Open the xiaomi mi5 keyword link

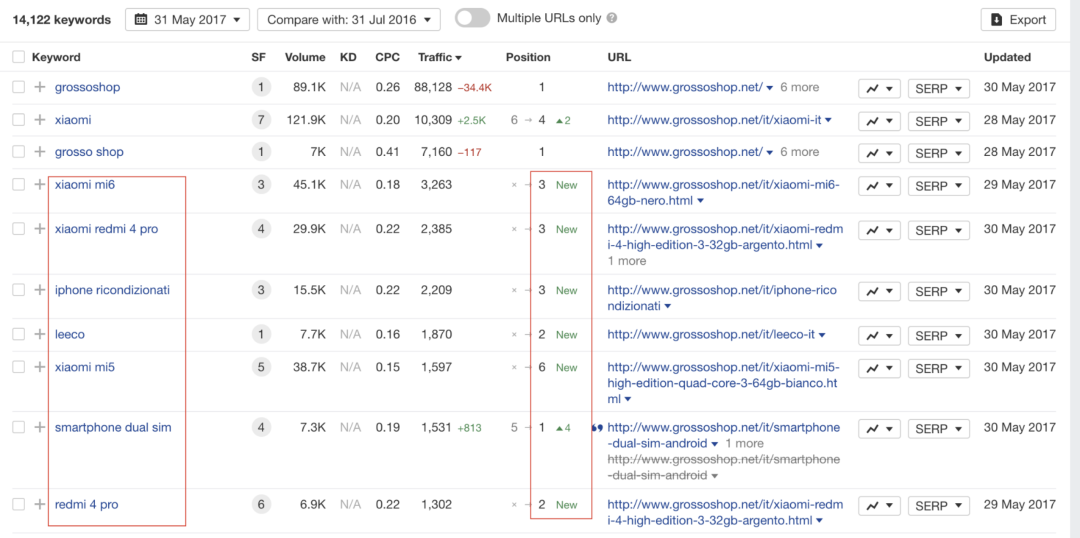coord(85,367)
